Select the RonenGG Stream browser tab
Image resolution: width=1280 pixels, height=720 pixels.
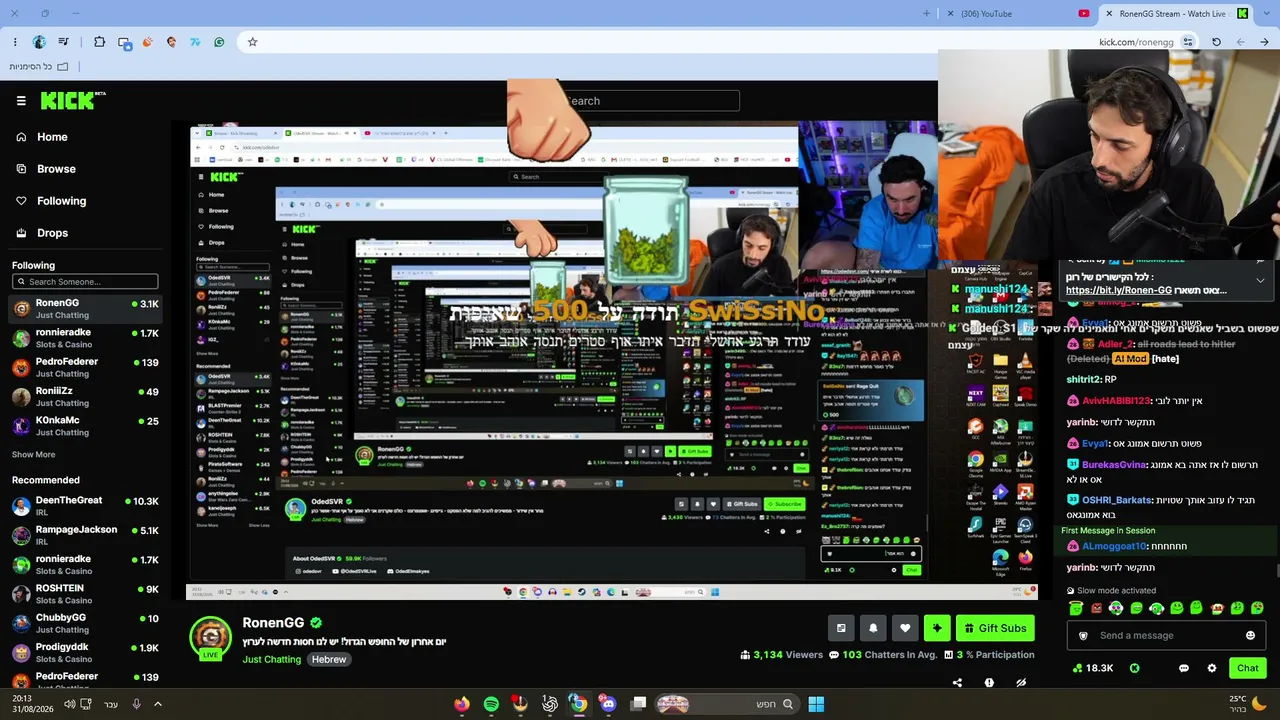point(1176,14)
